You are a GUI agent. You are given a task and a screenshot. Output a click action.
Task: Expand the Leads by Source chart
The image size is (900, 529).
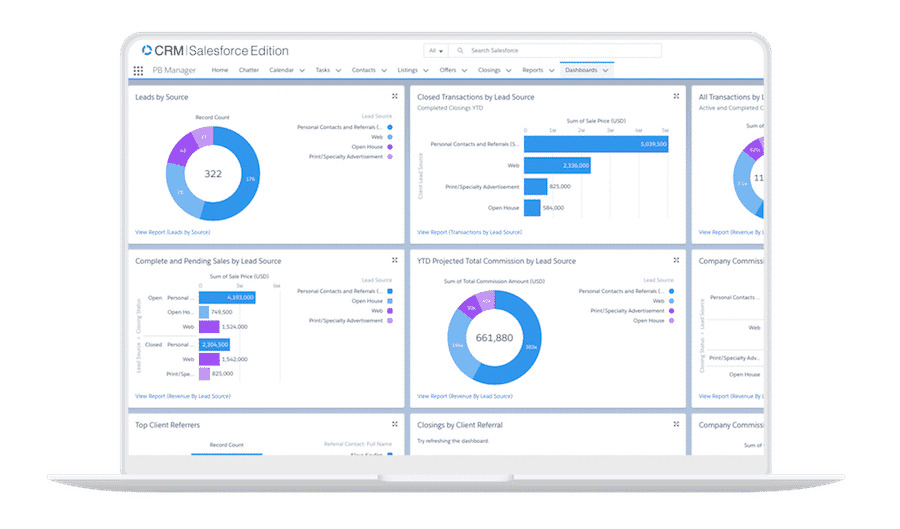[x=395, y=96]
